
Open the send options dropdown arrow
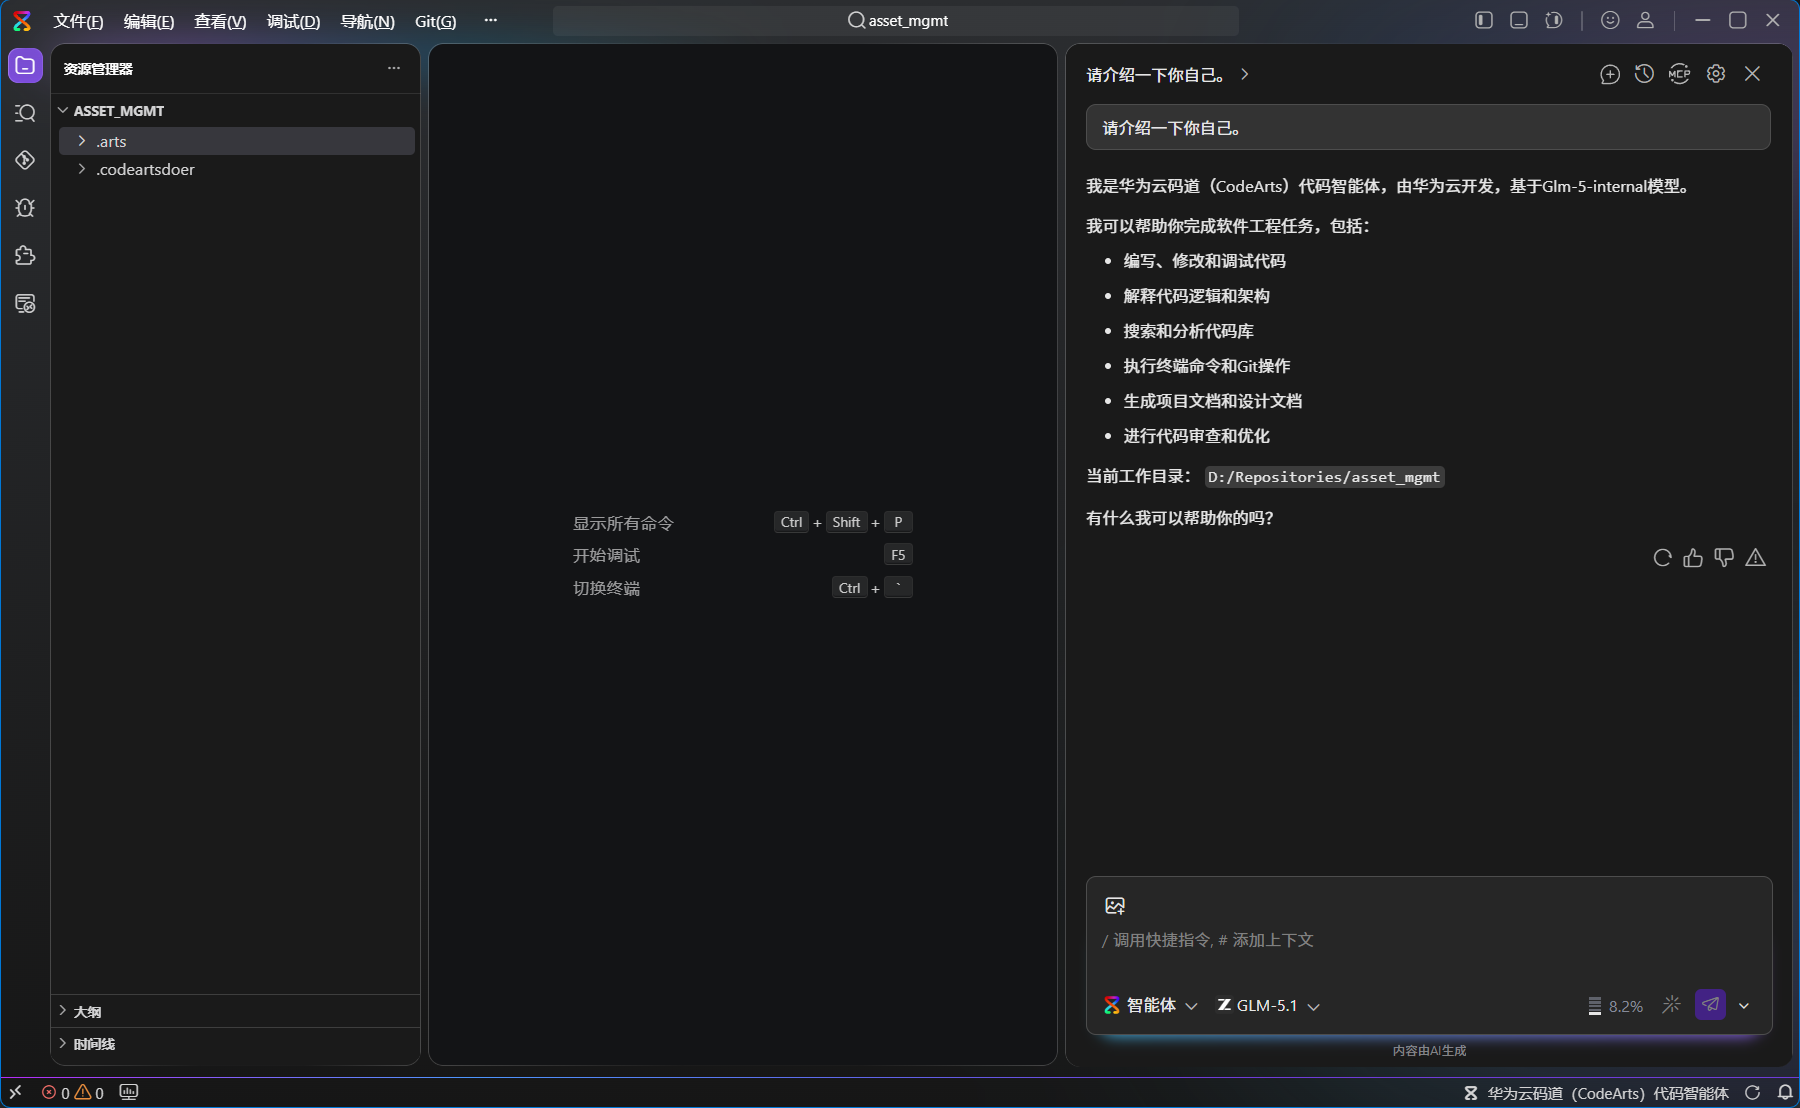tap(1744, 1006)
